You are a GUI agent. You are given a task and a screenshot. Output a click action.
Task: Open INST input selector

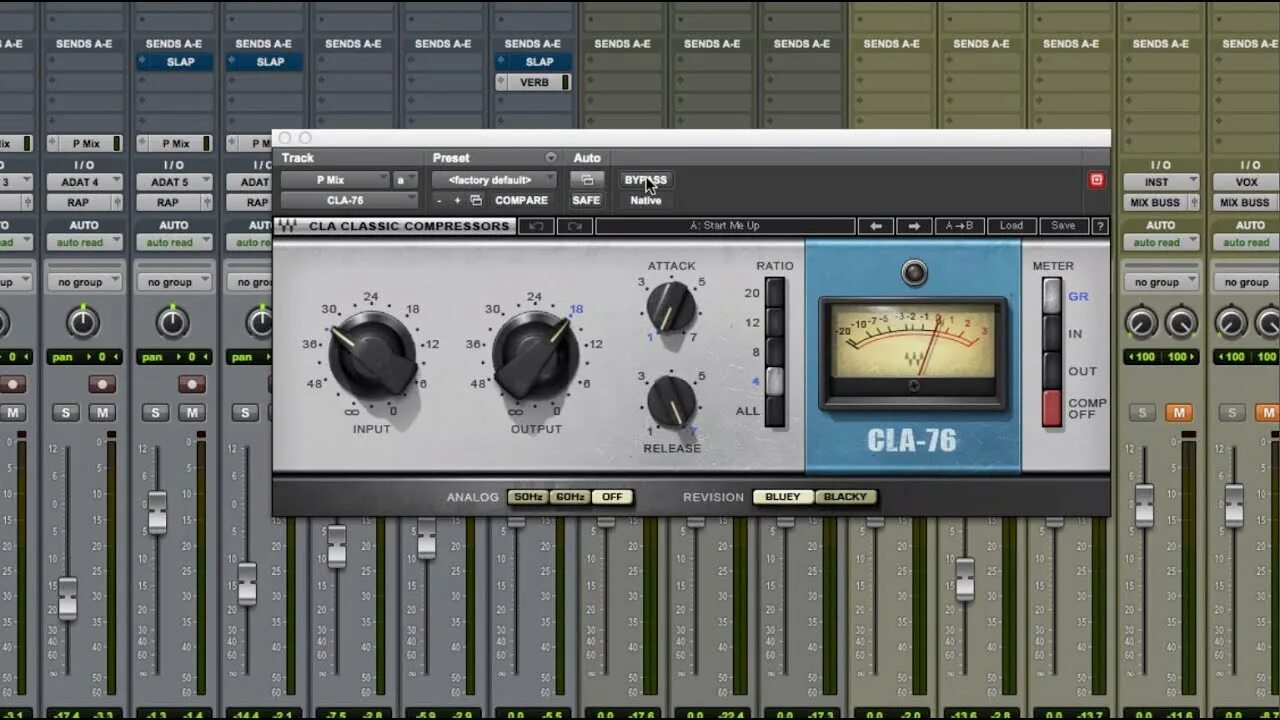pos(1161,182)
